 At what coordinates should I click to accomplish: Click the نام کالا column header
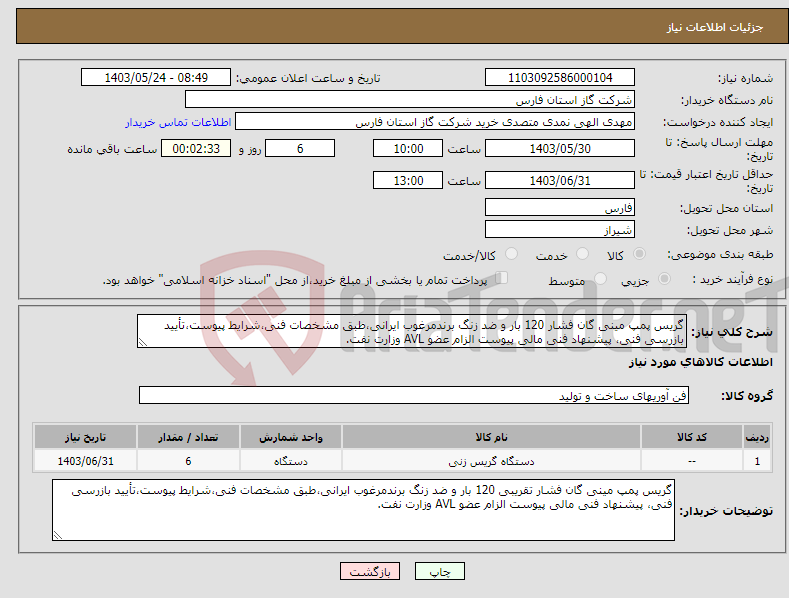tap(491, 437)
